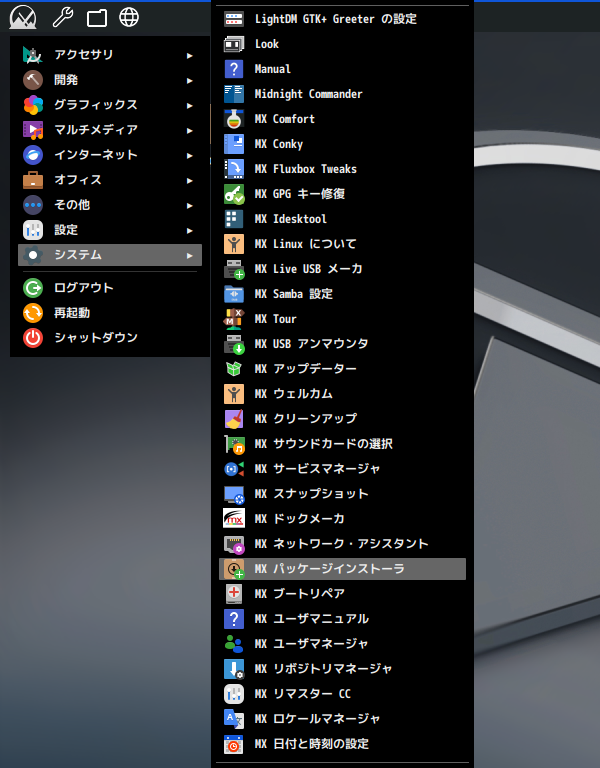The width and height of the screenshot is (600, 768).
Task: Launch MX リマスター CC
Action: (x=342, y=694)
